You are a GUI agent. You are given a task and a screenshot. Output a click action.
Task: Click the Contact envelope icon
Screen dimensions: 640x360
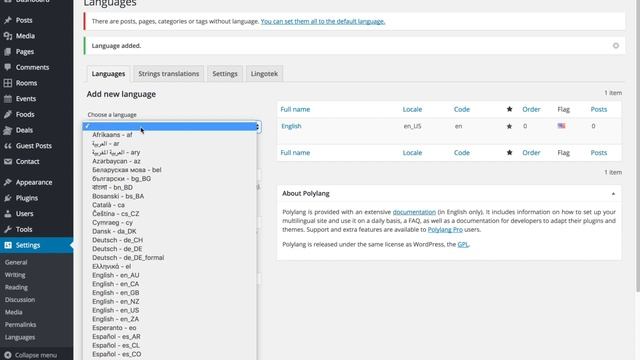(8, 162)
